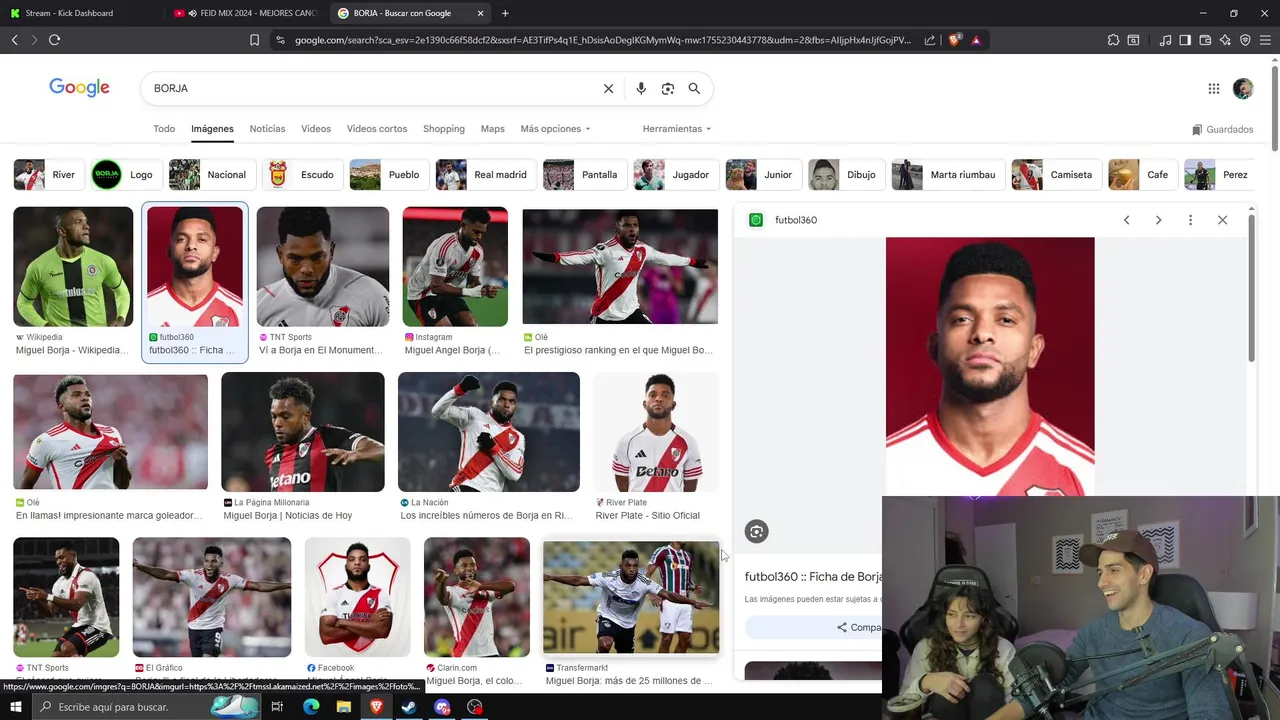
Task: Switch to the 'Videos cortos' tab
Action: 377,129
